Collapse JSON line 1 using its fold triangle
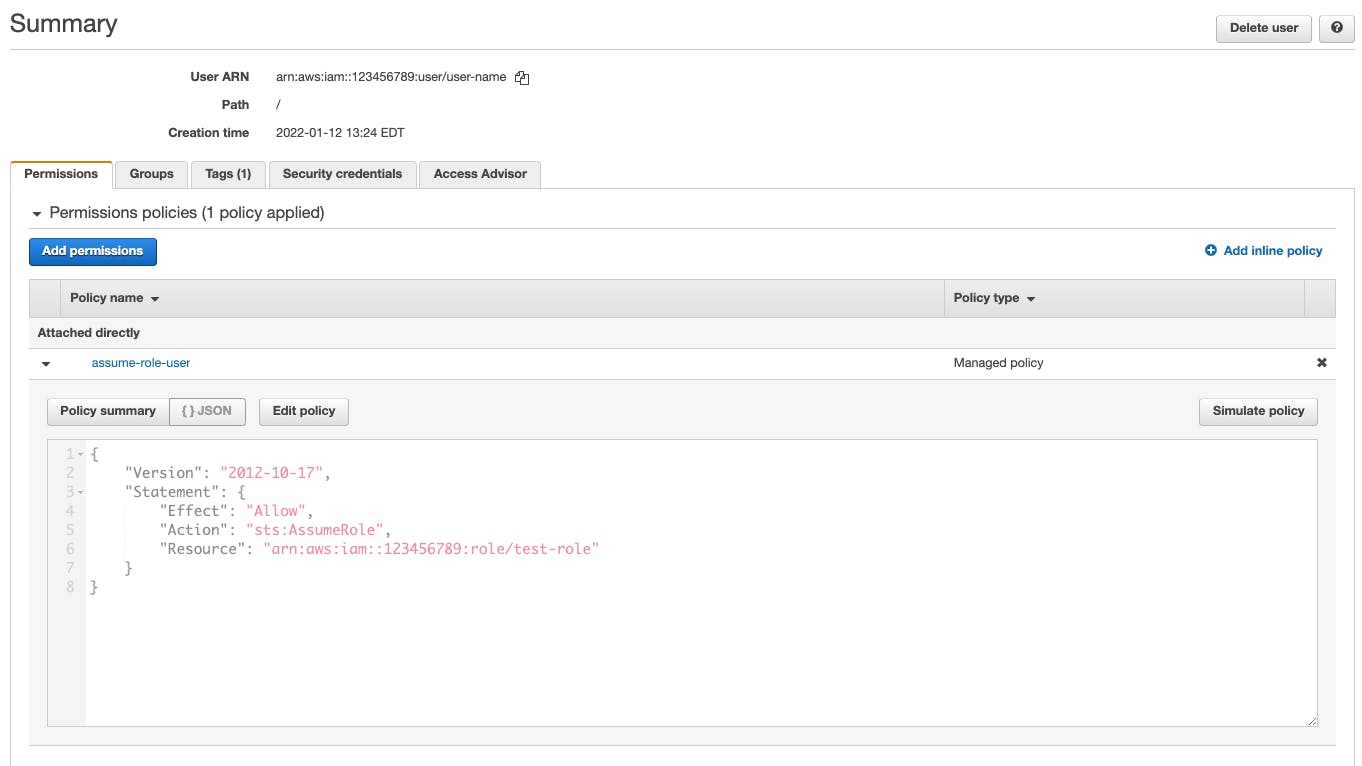The image size is (1362, 766). point(79,453)
